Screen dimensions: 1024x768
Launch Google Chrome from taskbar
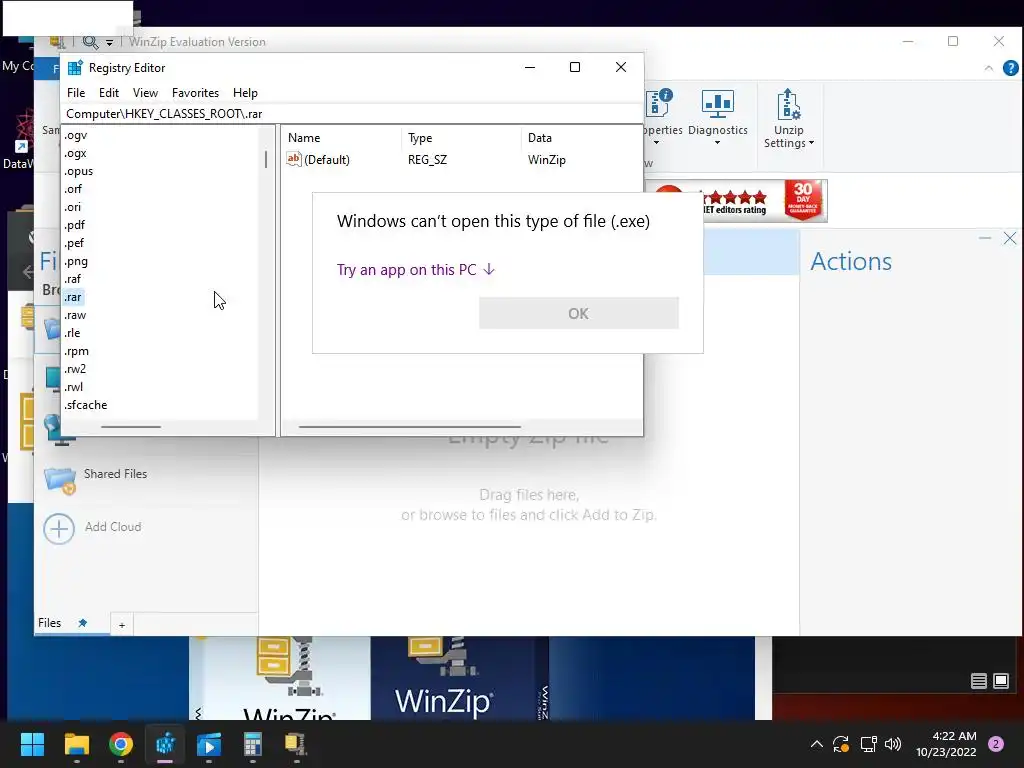[x=121, y=744]
